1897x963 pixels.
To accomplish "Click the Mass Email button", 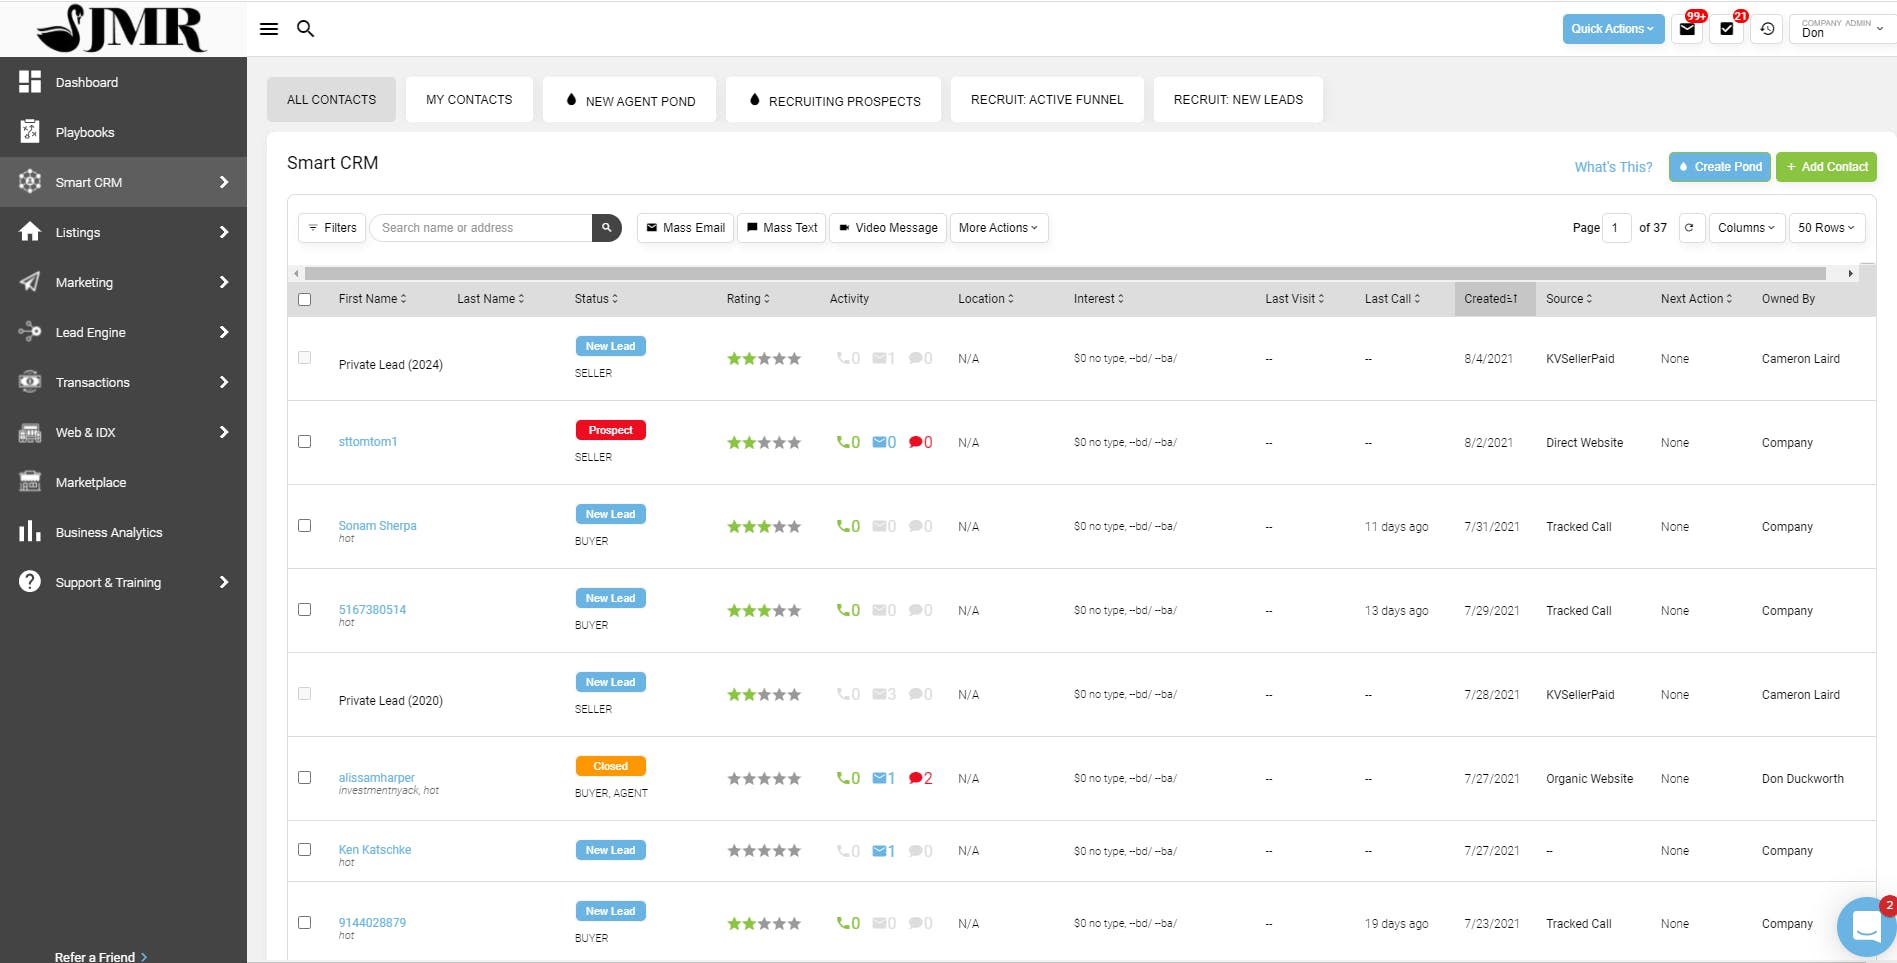I will (x=685, y=228).
